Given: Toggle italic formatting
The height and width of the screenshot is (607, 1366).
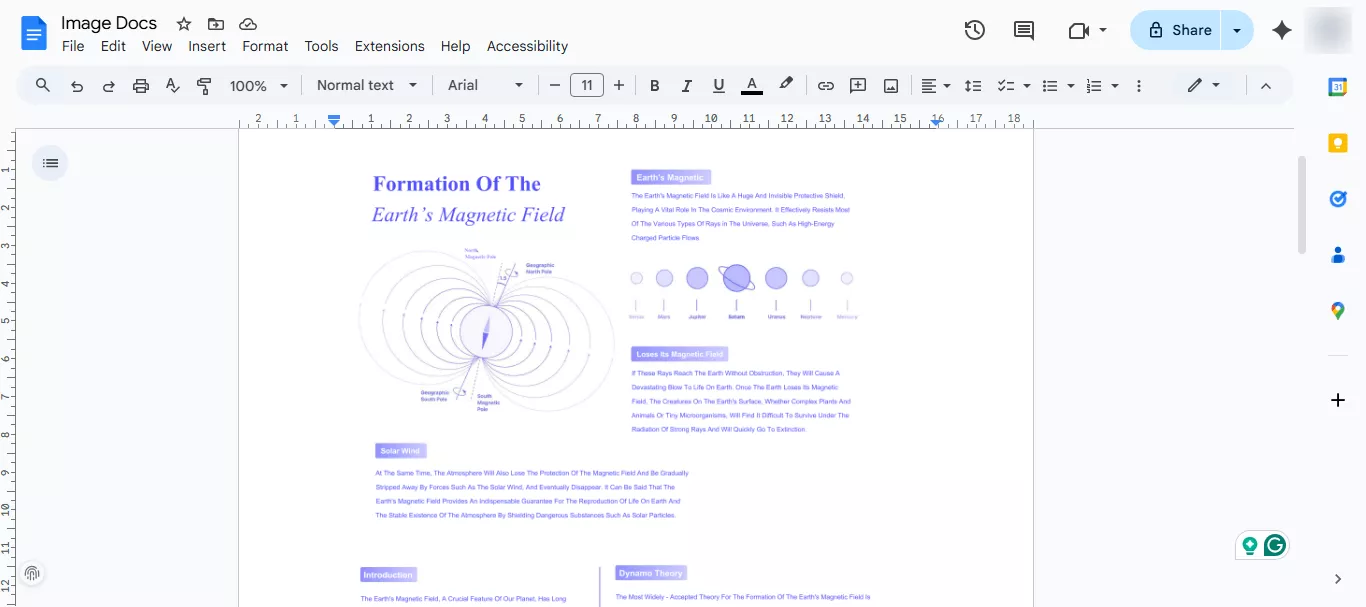Looking at the screenshot, I should pos(686,86).
